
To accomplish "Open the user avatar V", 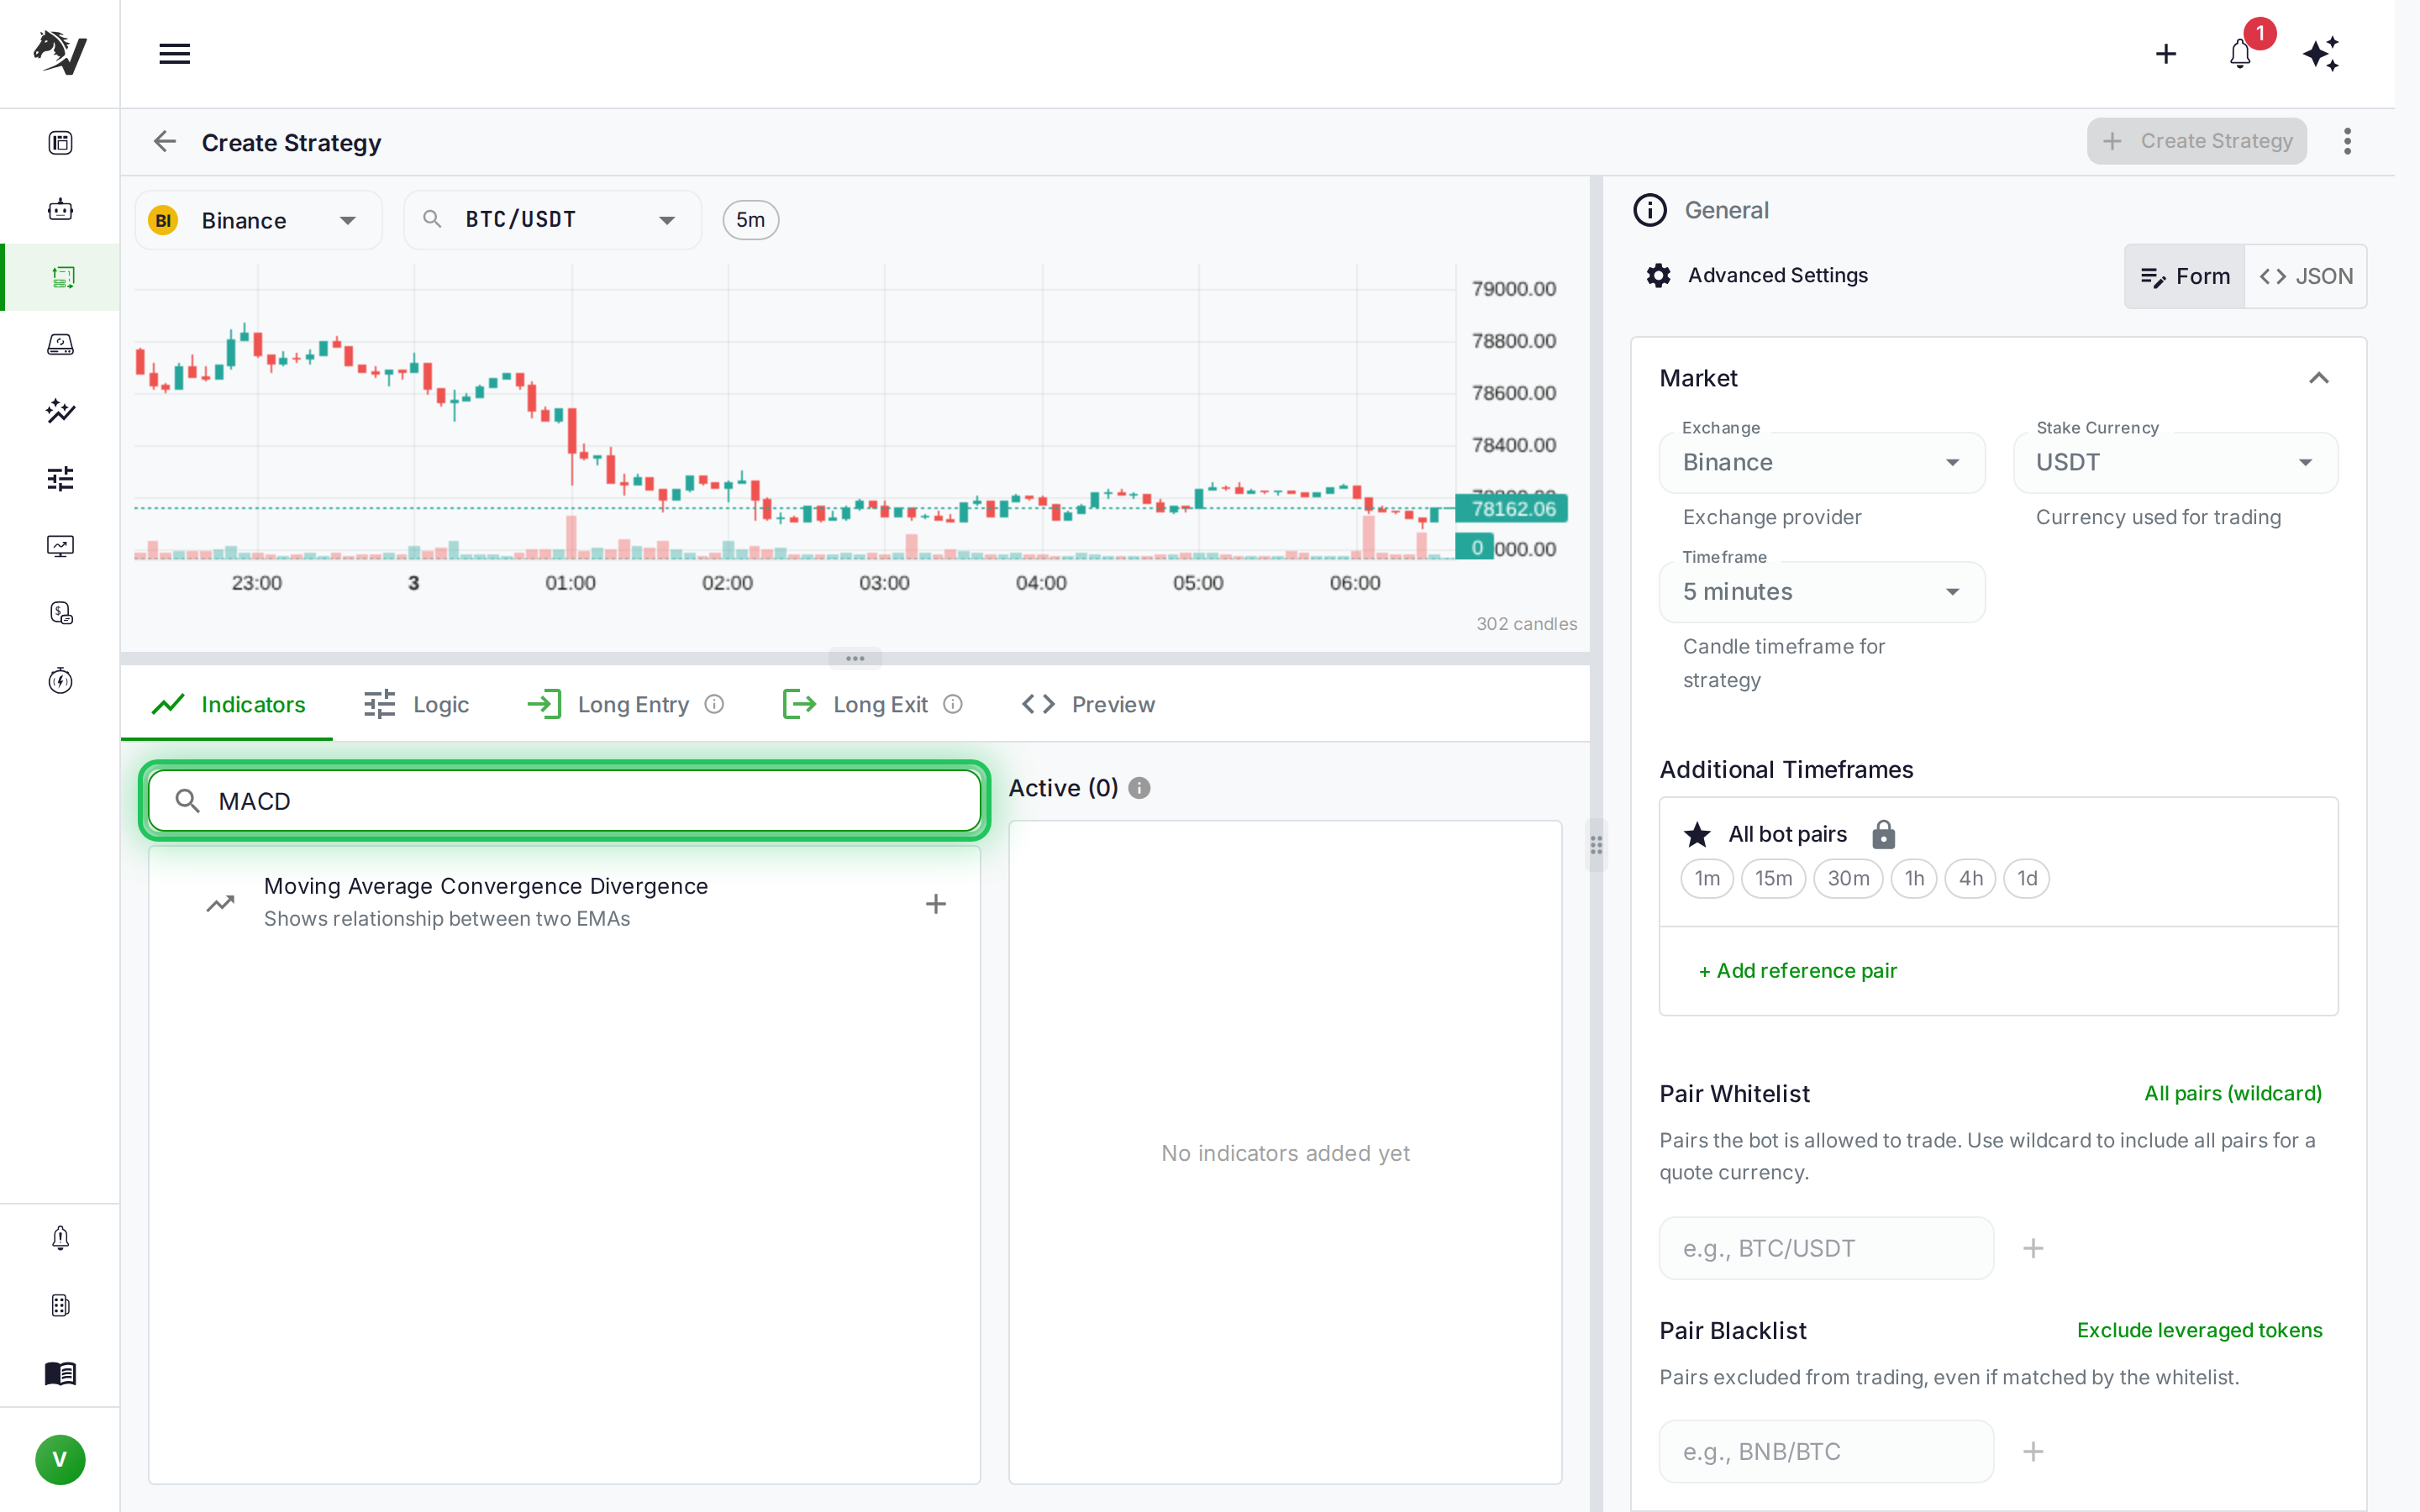I will (x=60, y=1460).
